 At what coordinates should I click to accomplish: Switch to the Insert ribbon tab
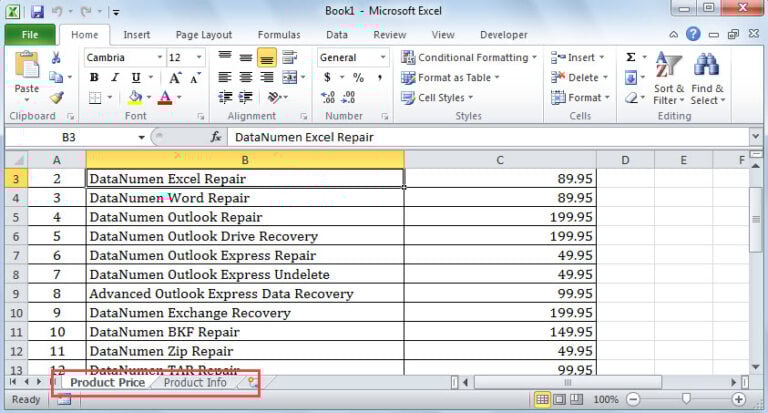137,35
